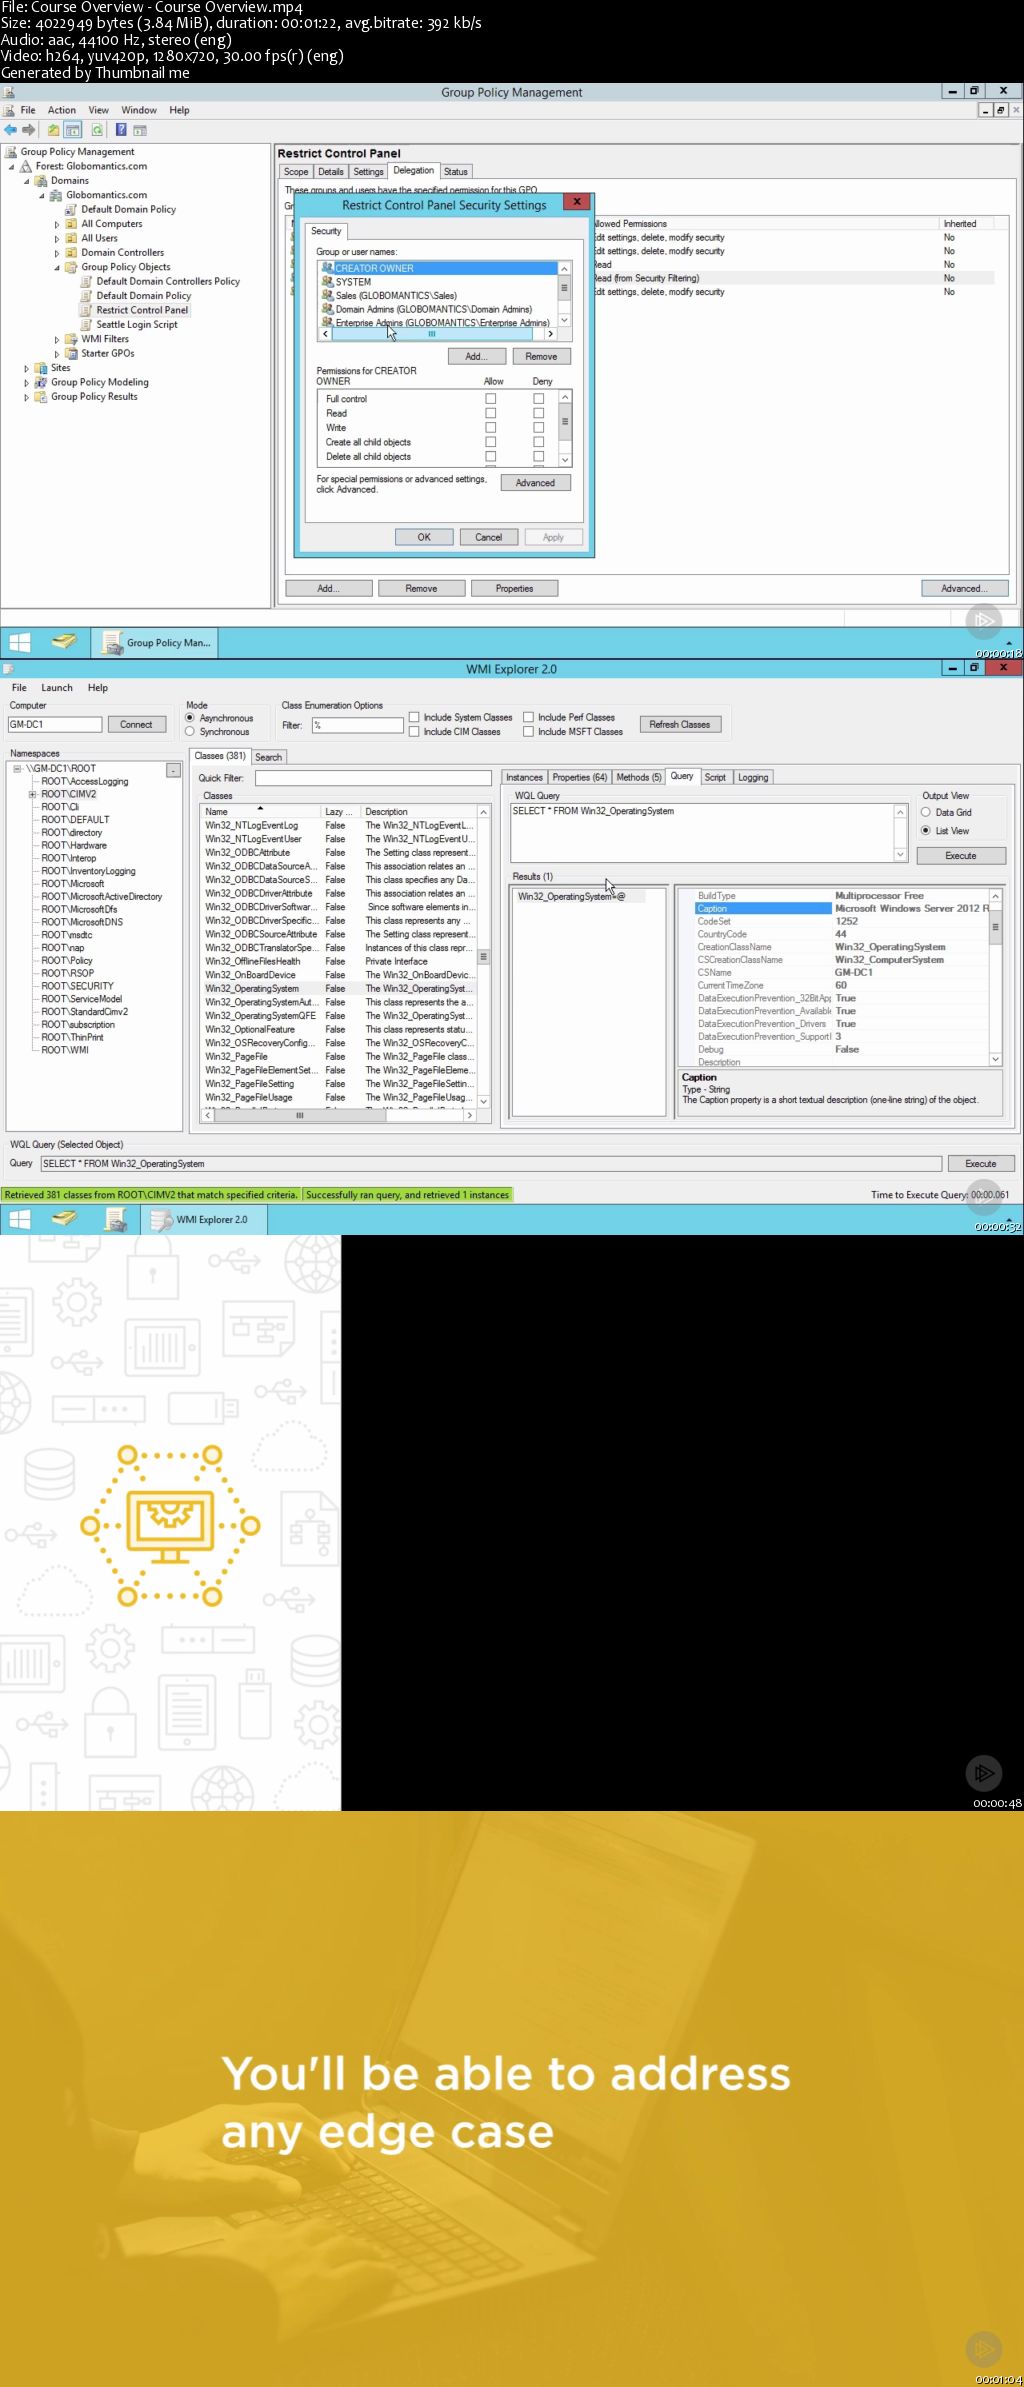Expand the WMI Filters tree node
This screenshot has height=2387, width=1024.
click(x=57, y=339)
